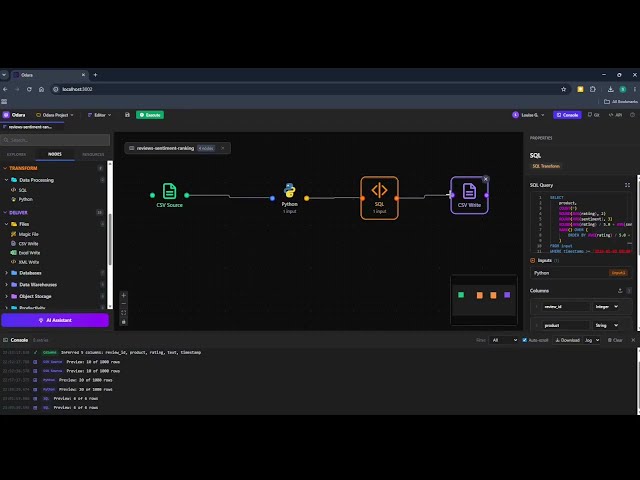This screenshot has width=640, height=480.
Task: Open the Louise G. user menu
Action: click(x=528, y=115)
